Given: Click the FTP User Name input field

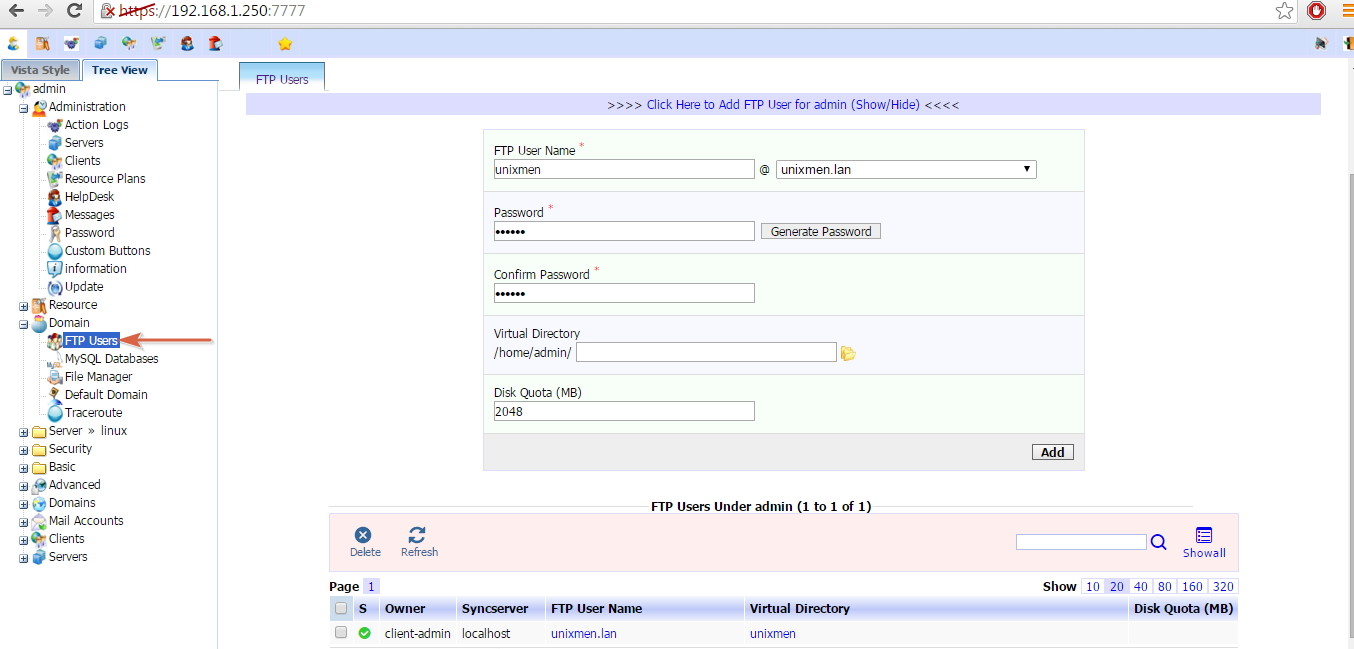Looking at the screenshot, I should pyautogui.click(x=624, y=169).
